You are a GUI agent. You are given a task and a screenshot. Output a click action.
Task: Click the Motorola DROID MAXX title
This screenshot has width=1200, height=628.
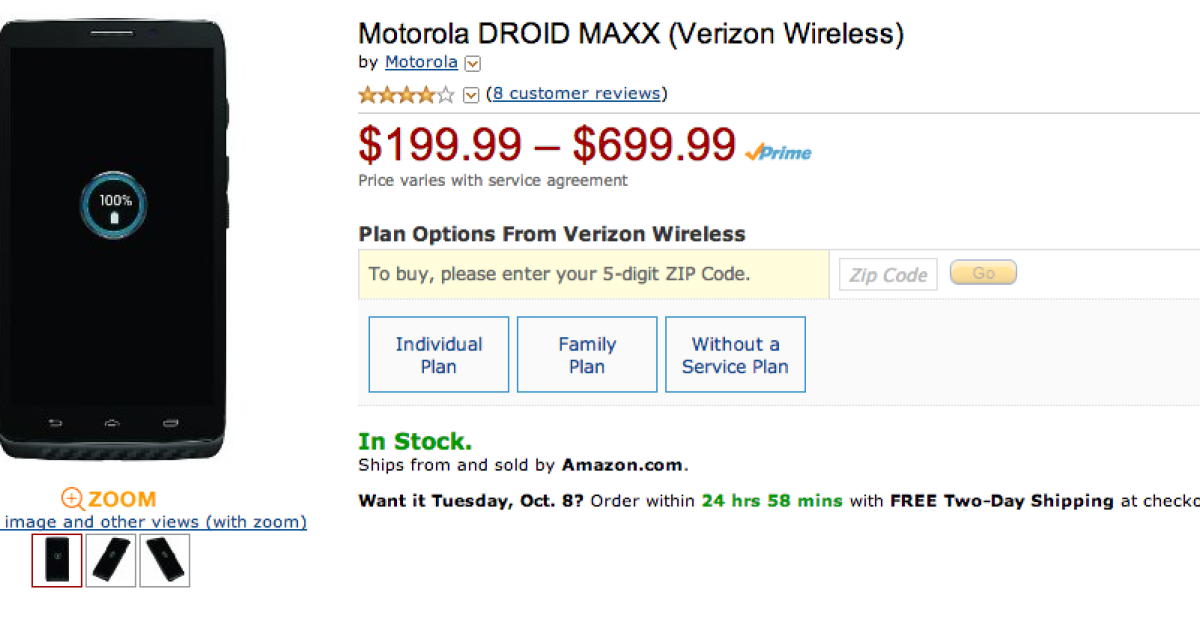(630, 34)
